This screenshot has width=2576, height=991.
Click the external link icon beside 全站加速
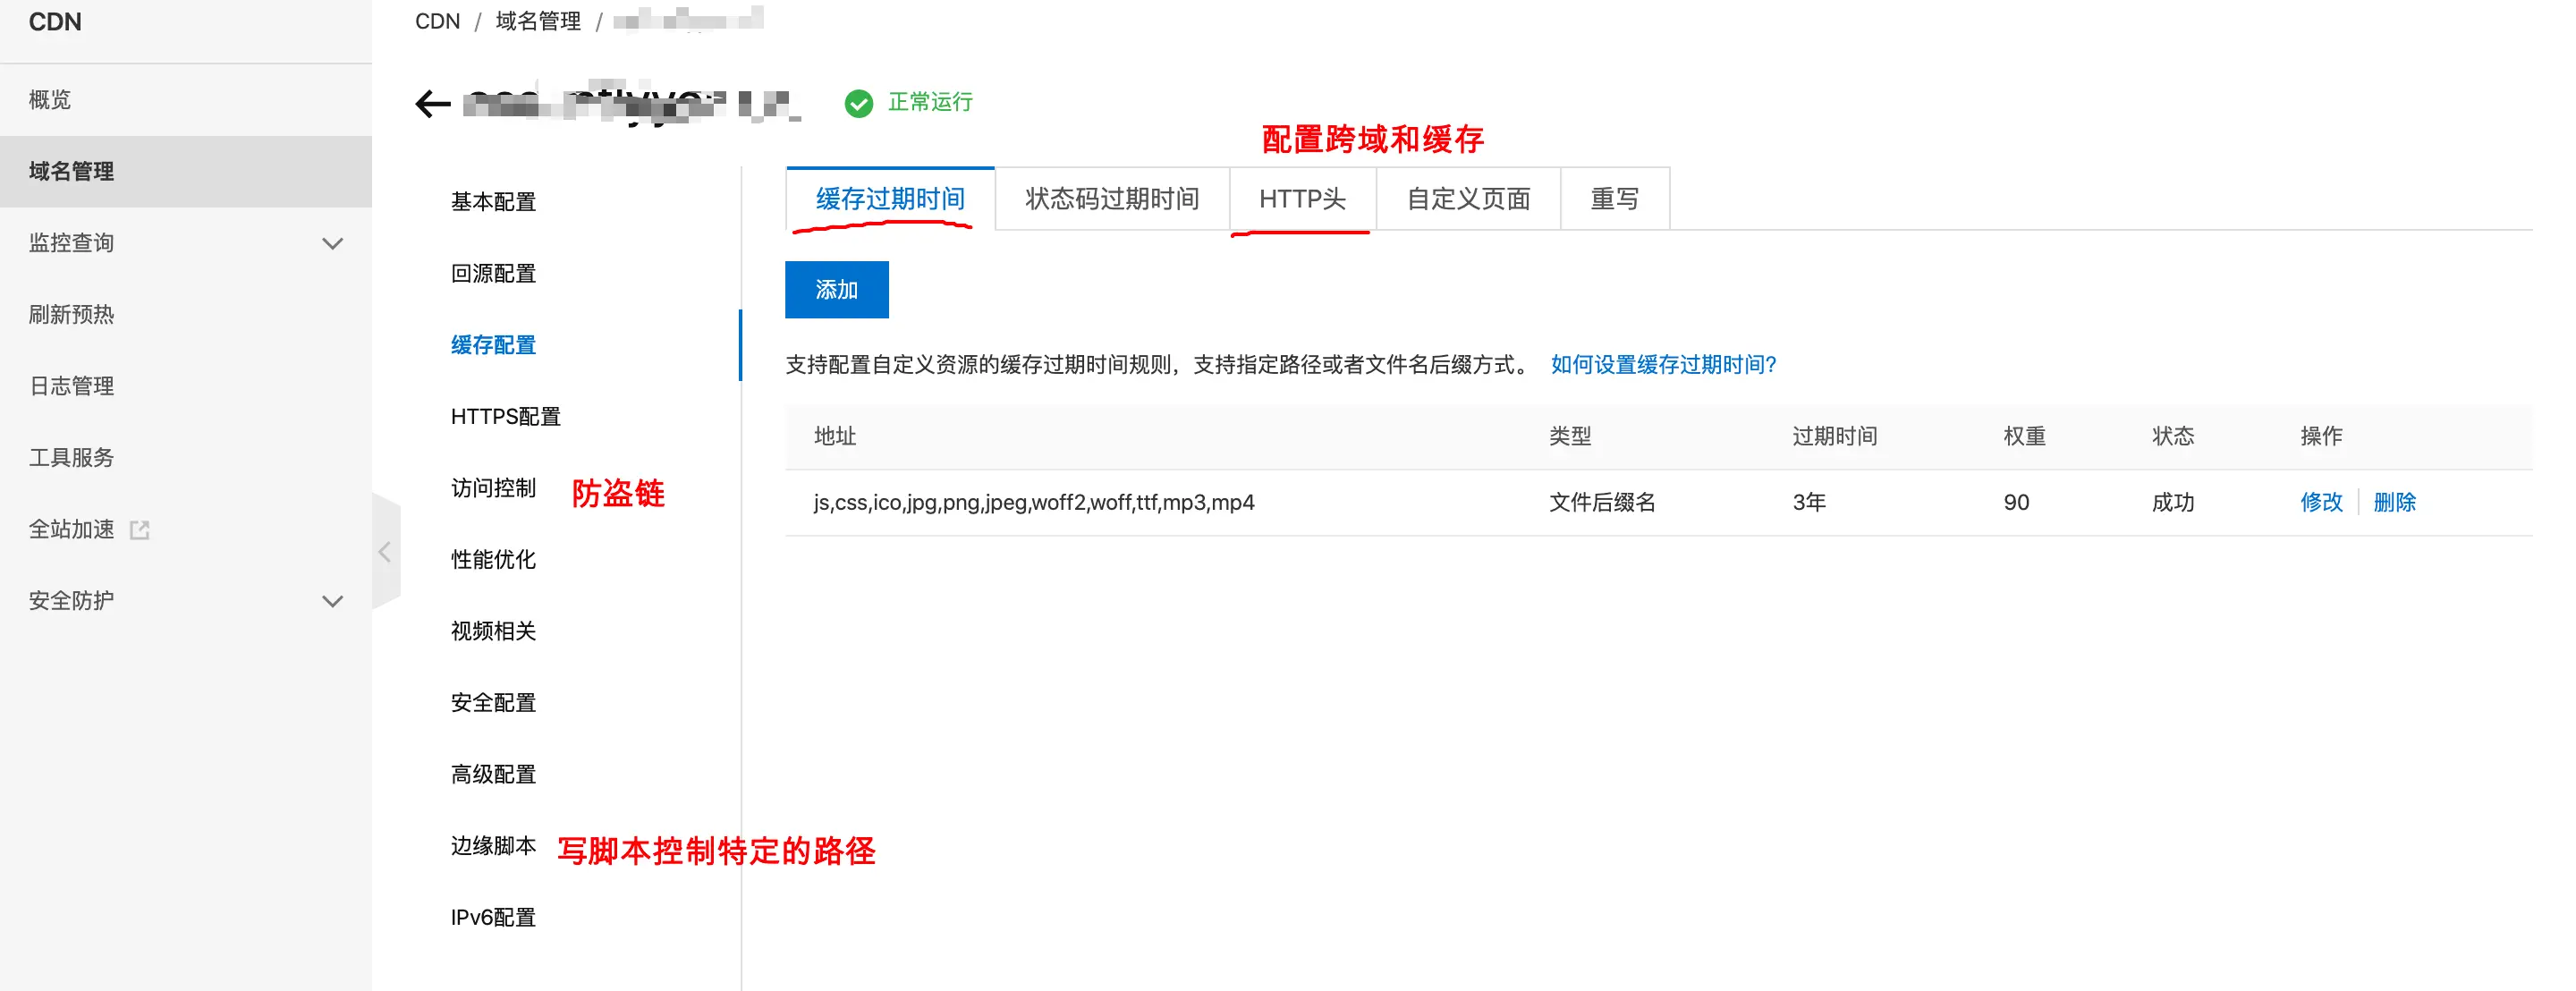(x=140, y=530)
